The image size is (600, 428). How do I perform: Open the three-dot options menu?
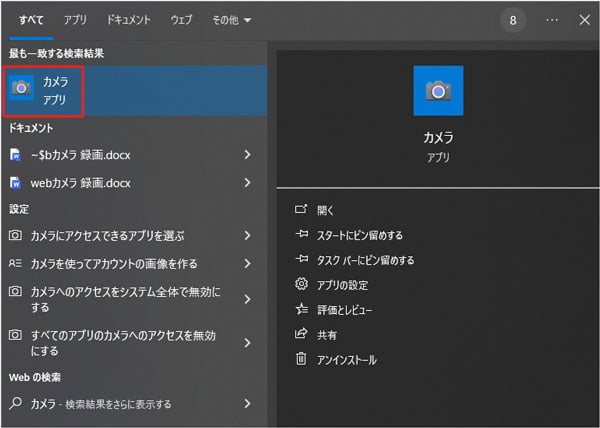pyautogui.click(x=552, y=20)
